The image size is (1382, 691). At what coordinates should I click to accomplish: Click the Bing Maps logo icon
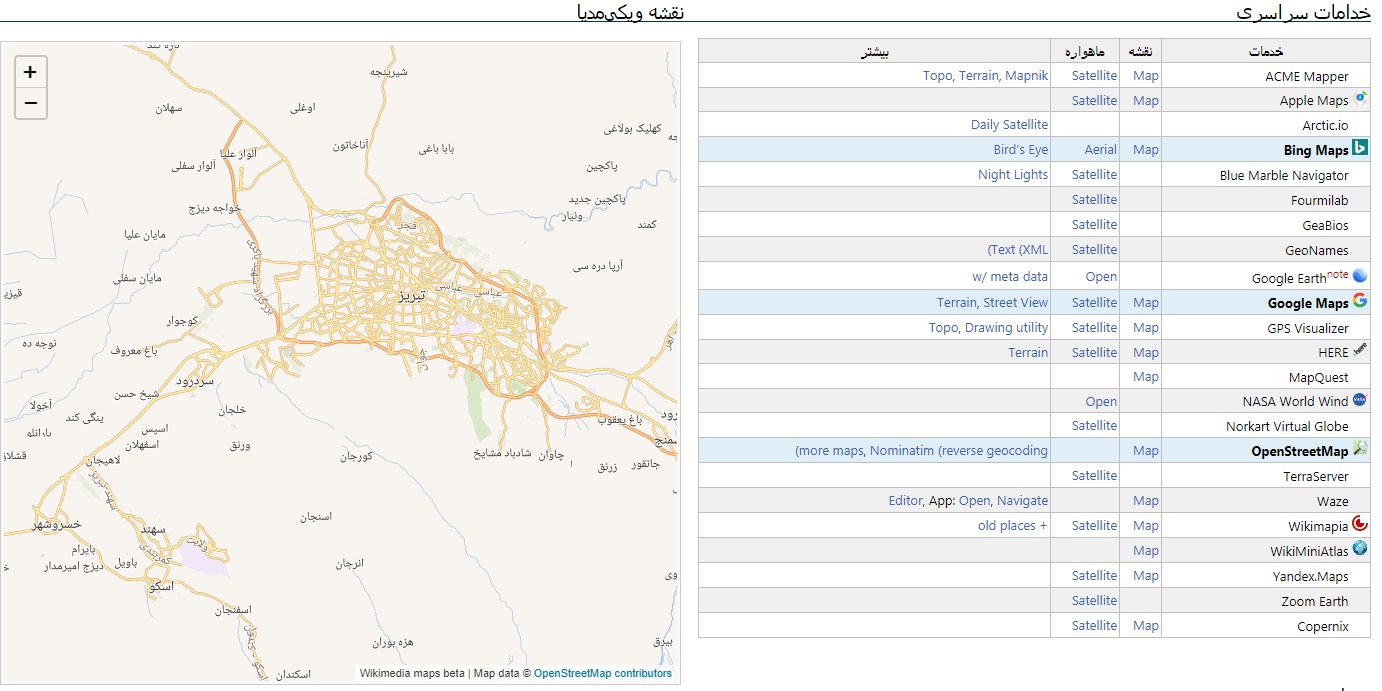[x=1360, y=149]
